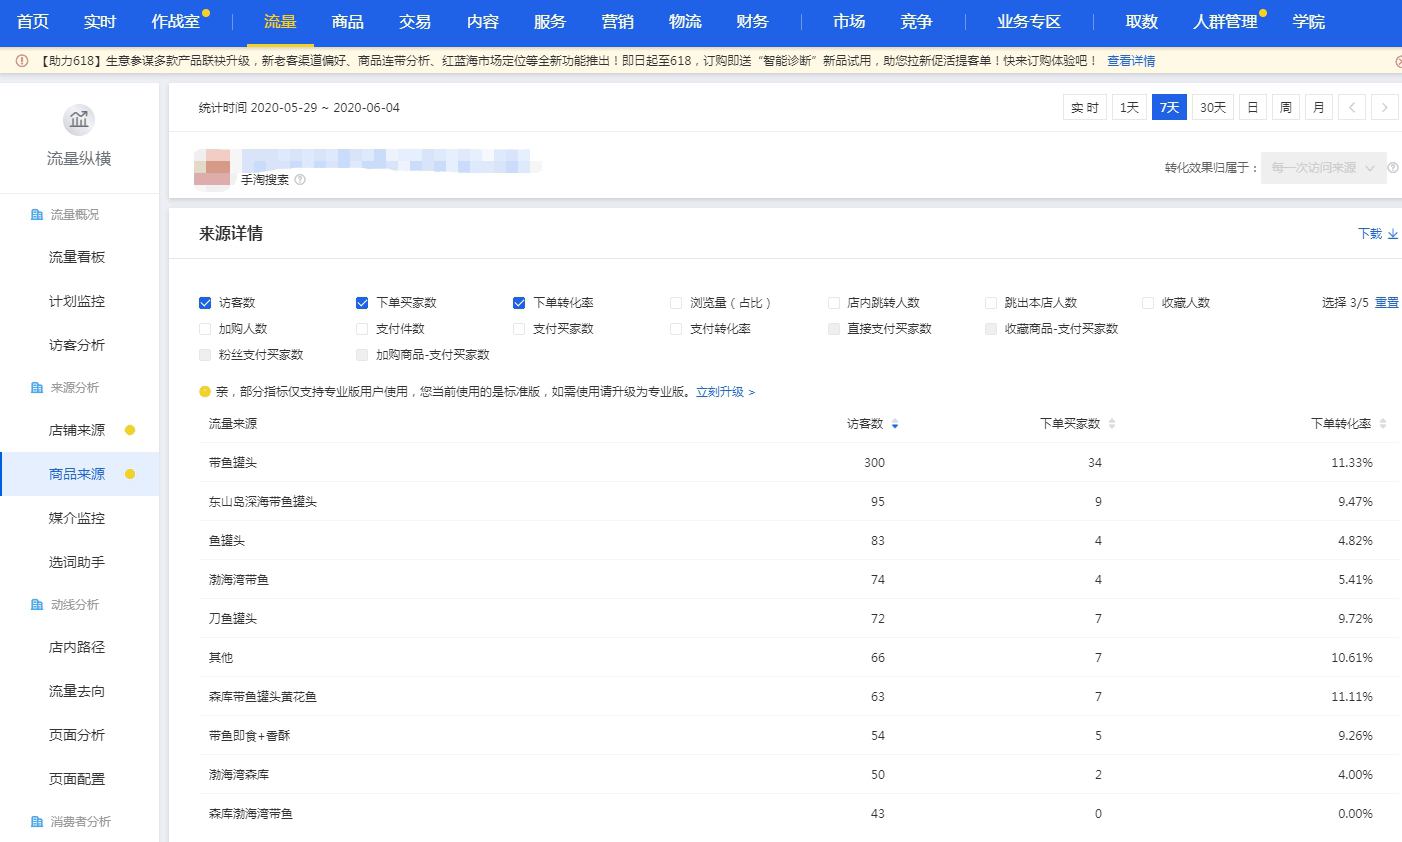This screenshot has width=1402, height=842.
Task: Click help icon next to 手淘搜索
Action: (300, 180)
